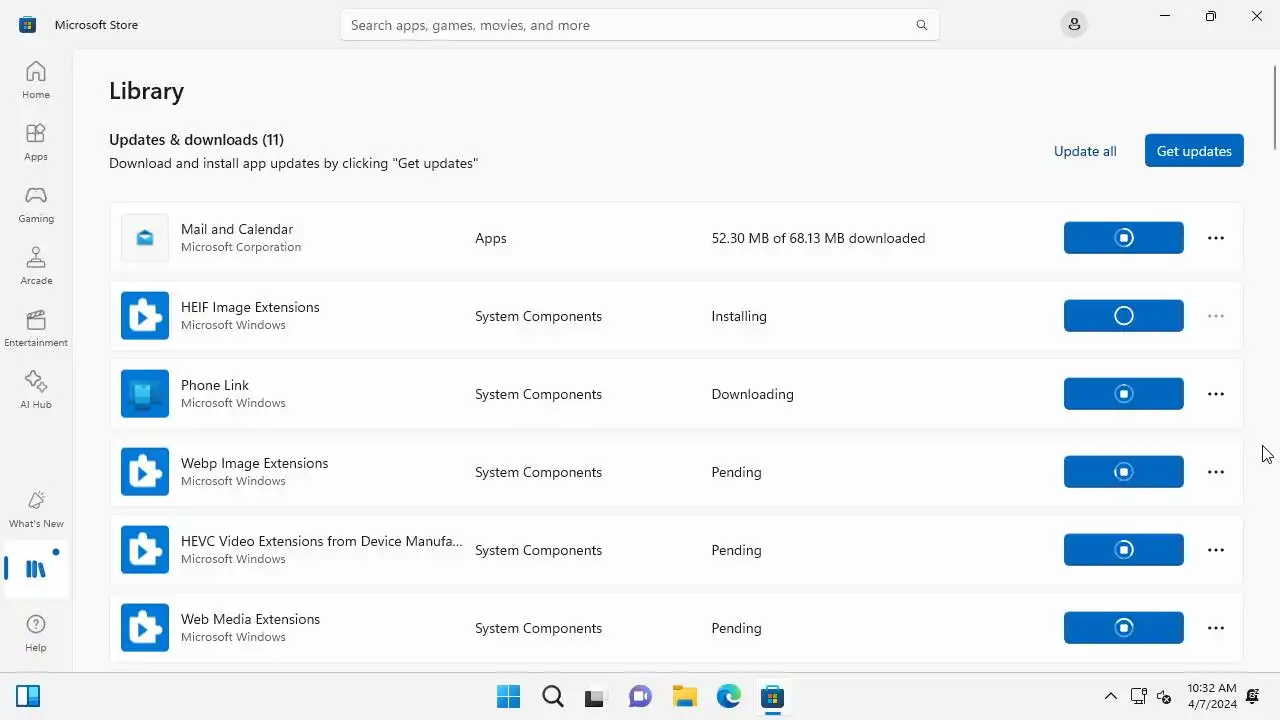Click the Web Media Extensions app icon
This screenshot has height=720, width=1280.
[145, 628]
